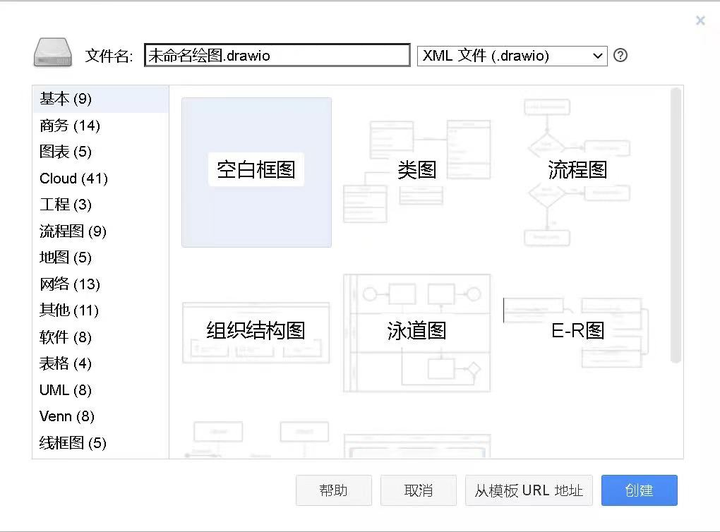Click the 帮助 button
Viewport: 720px width, 532px height.
point(334,490)
